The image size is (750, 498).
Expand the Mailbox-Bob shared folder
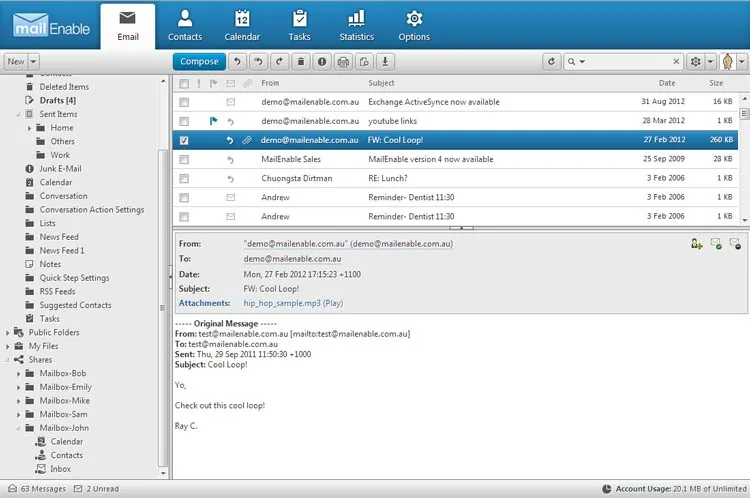point(19,374)
